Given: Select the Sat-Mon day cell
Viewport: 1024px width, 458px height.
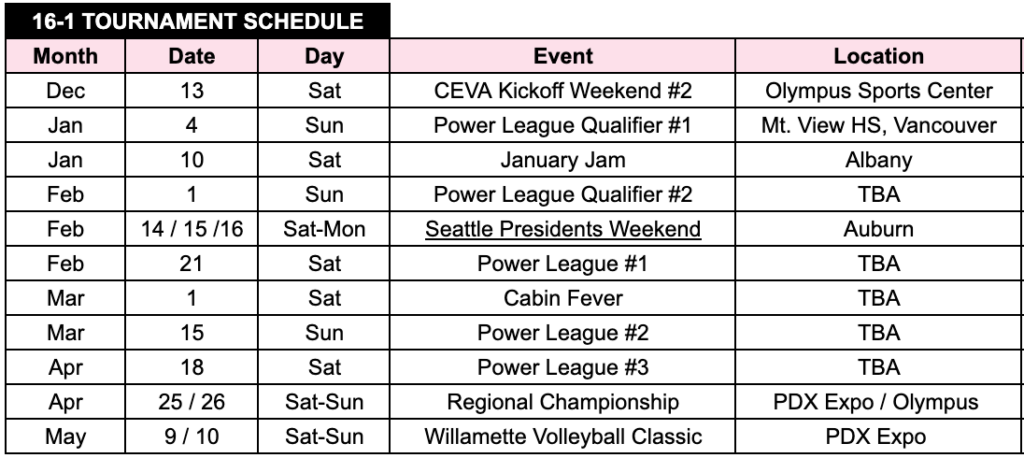Looking at the screenshot, I should pyautogui.click(x=324, y=229).
